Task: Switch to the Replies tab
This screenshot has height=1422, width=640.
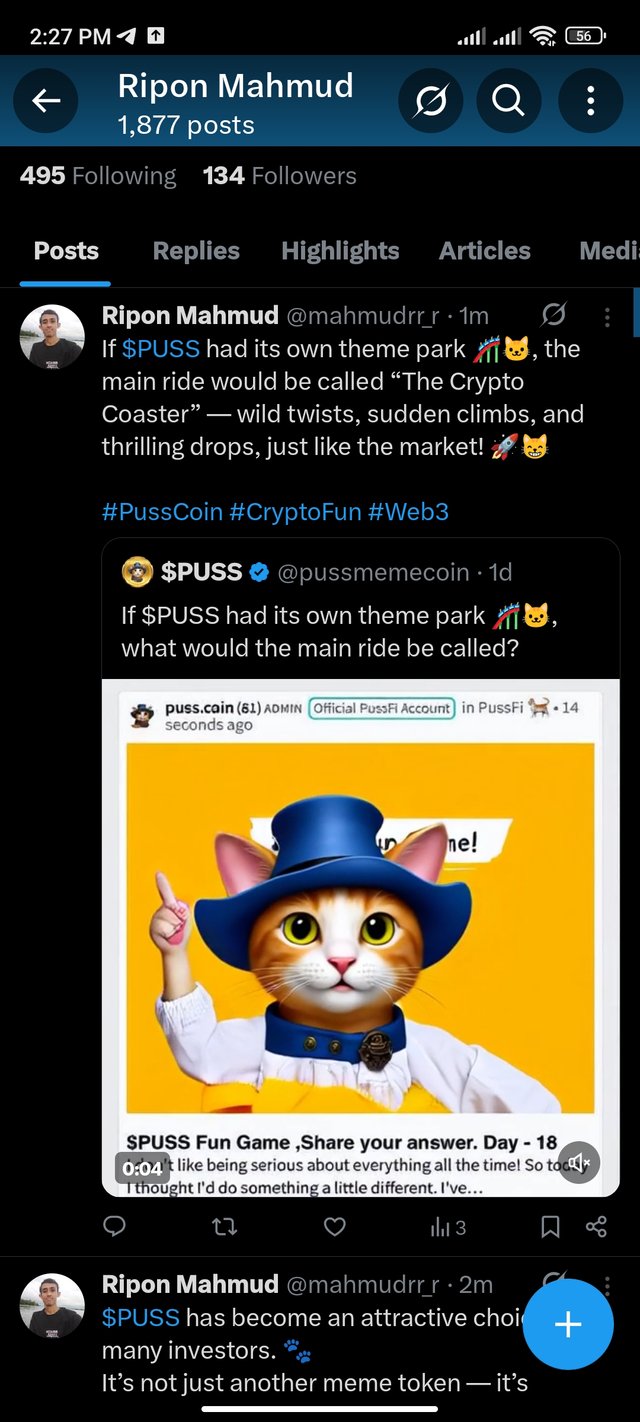Action: tap(196, 251)
